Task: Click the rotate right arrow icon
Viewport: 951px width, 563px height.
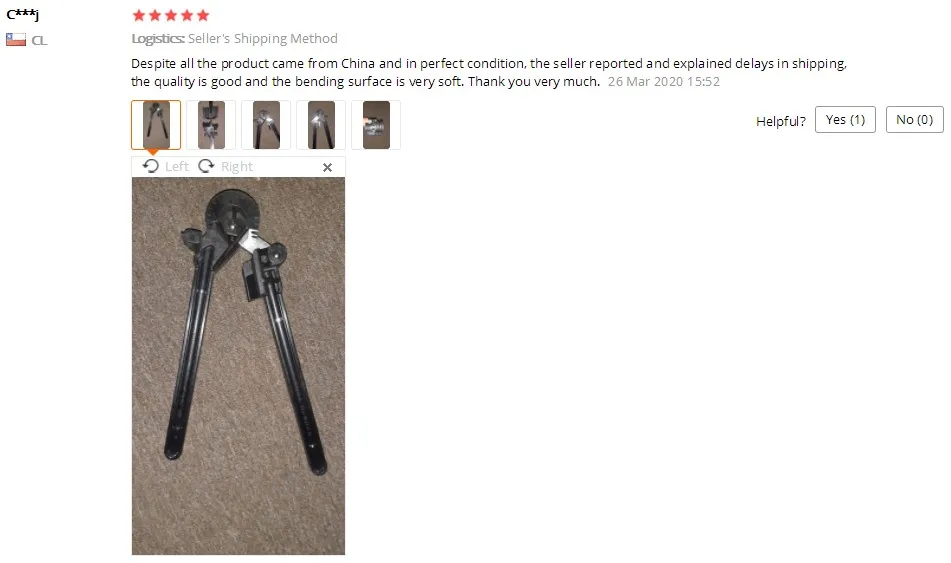Action: (x=206, y=166)
